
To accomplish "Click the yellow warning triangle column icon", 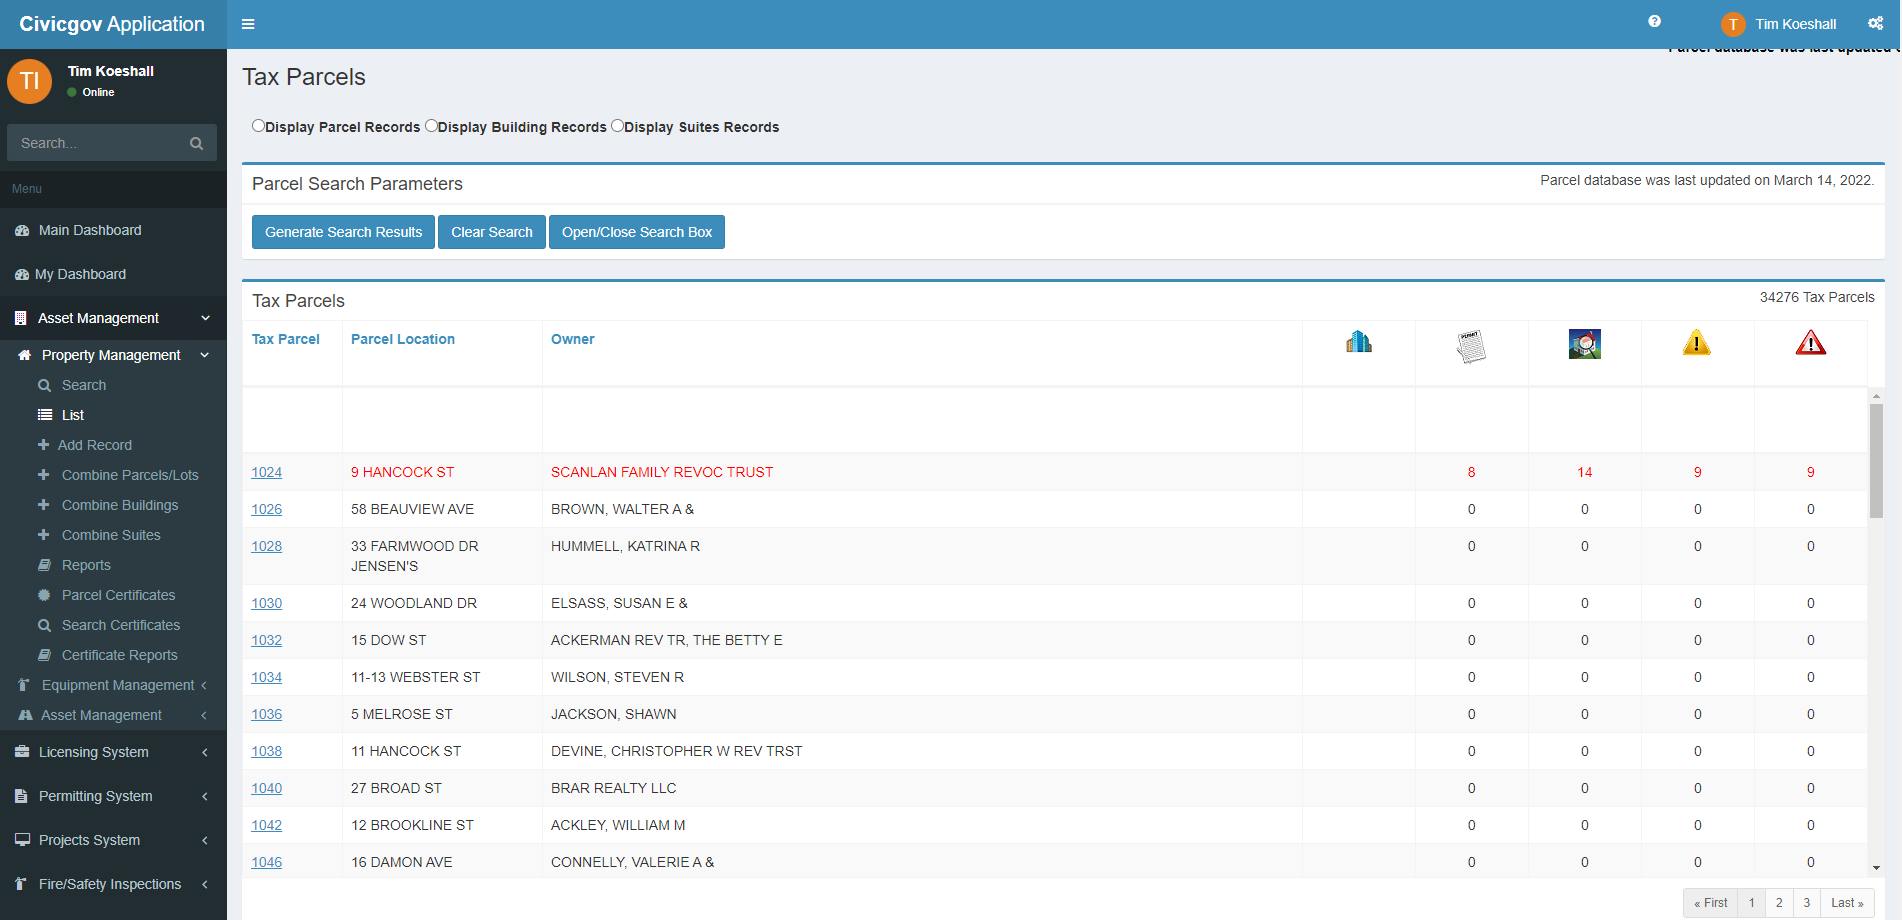I will click(x=1697, y=343).
